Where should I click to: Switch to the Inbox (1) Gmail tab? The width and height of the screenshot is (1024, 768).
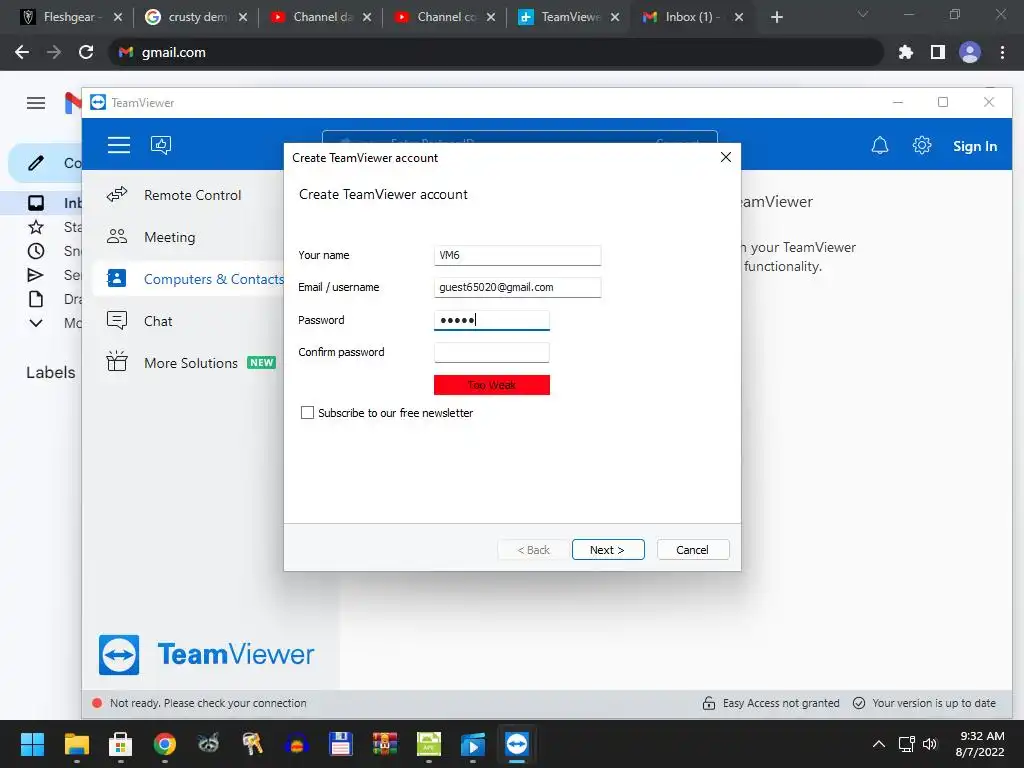[x=693, y=17]
